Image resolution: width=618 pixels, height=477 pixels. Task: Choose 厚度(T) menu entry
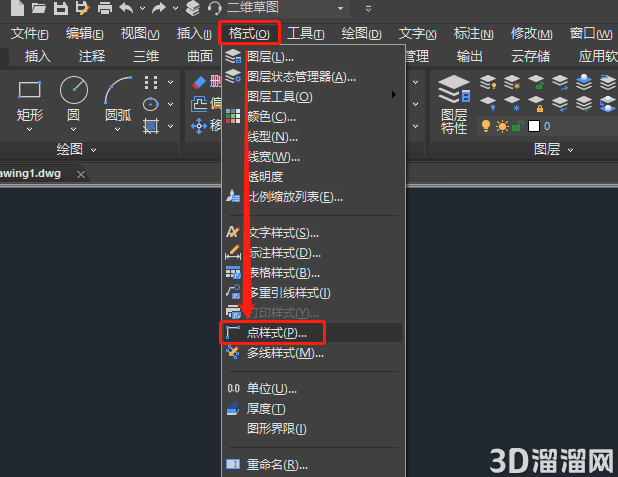(x=313, y=409)
